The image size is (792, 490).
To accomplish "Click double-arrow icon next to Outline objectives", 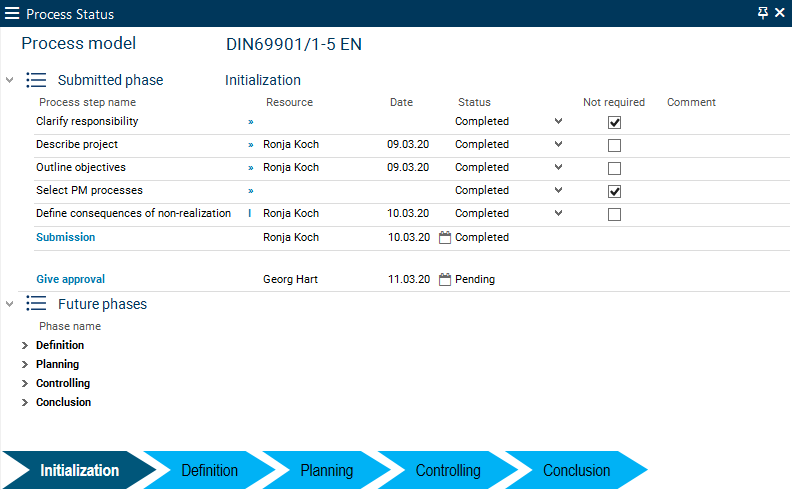I will [250, 168].
